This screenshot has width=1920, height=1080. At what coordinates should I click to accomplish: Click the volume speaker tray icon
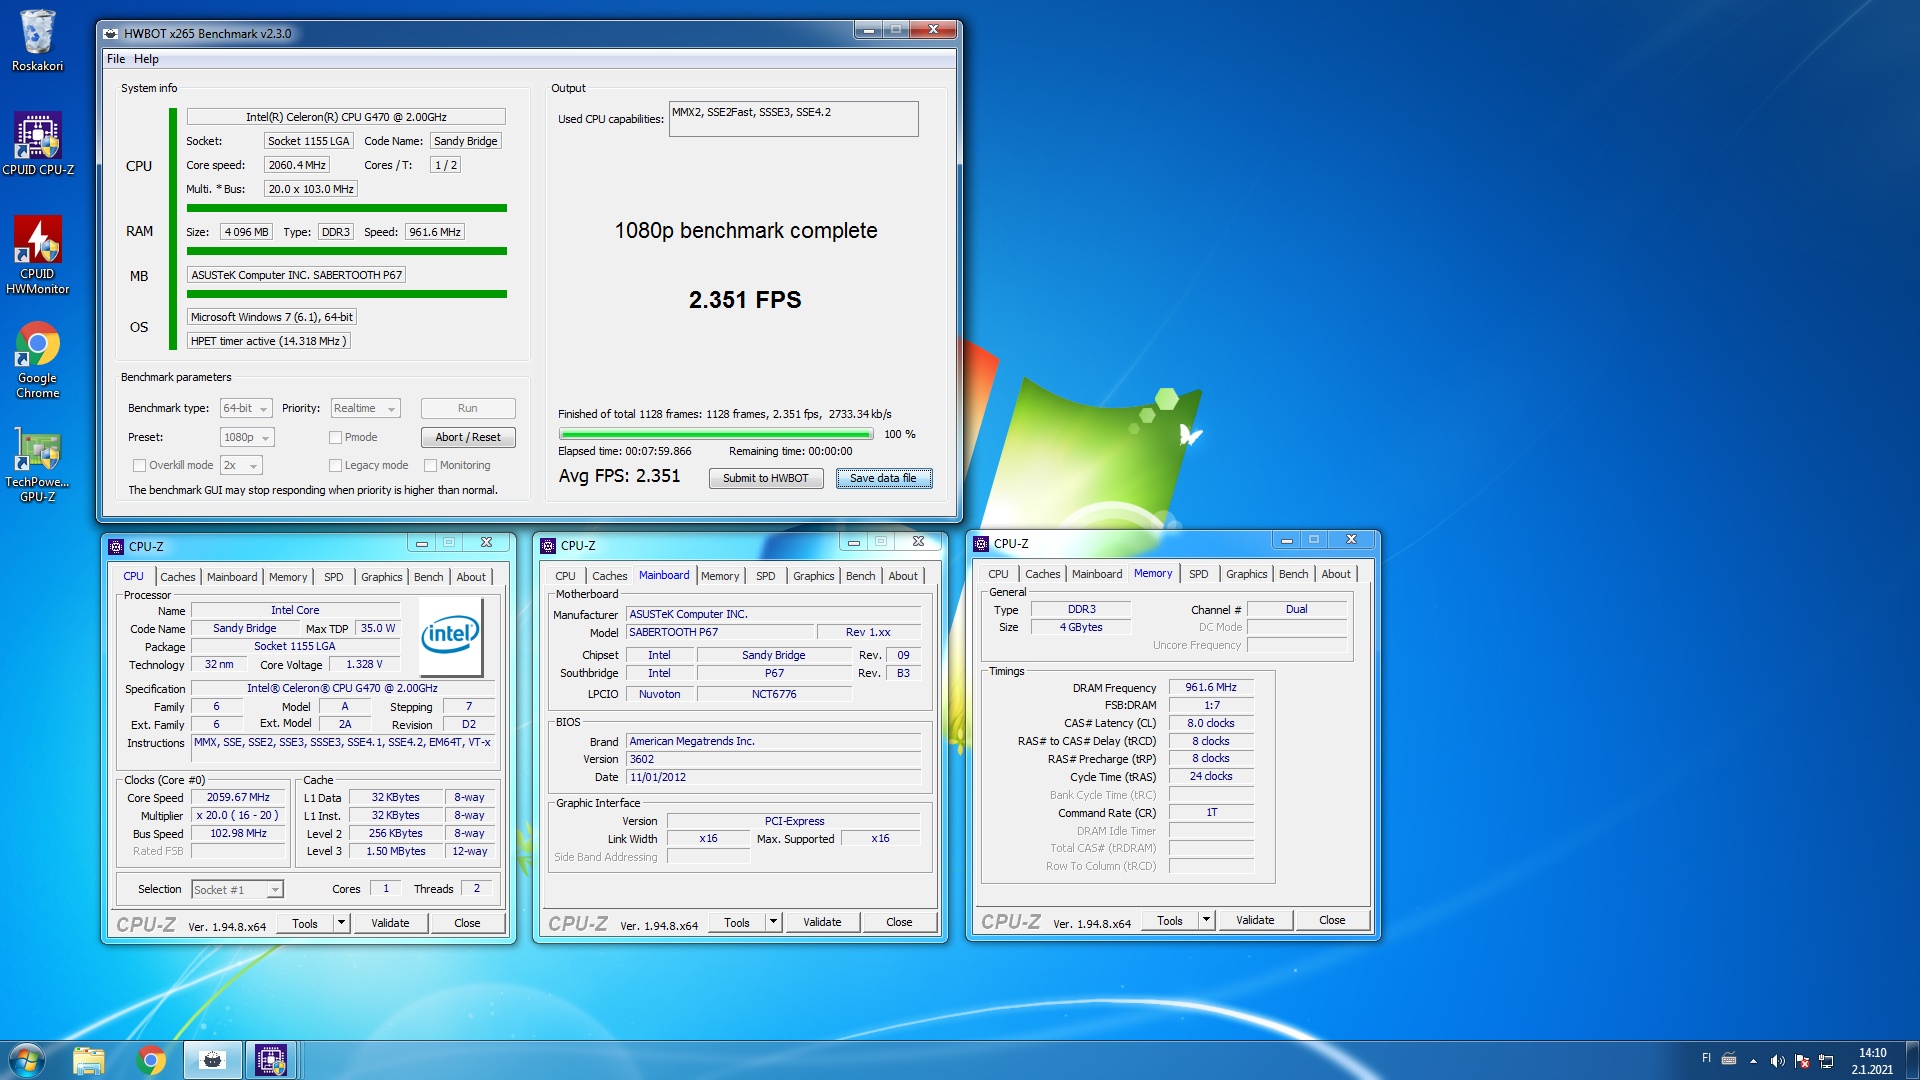coord(1777,1061)
